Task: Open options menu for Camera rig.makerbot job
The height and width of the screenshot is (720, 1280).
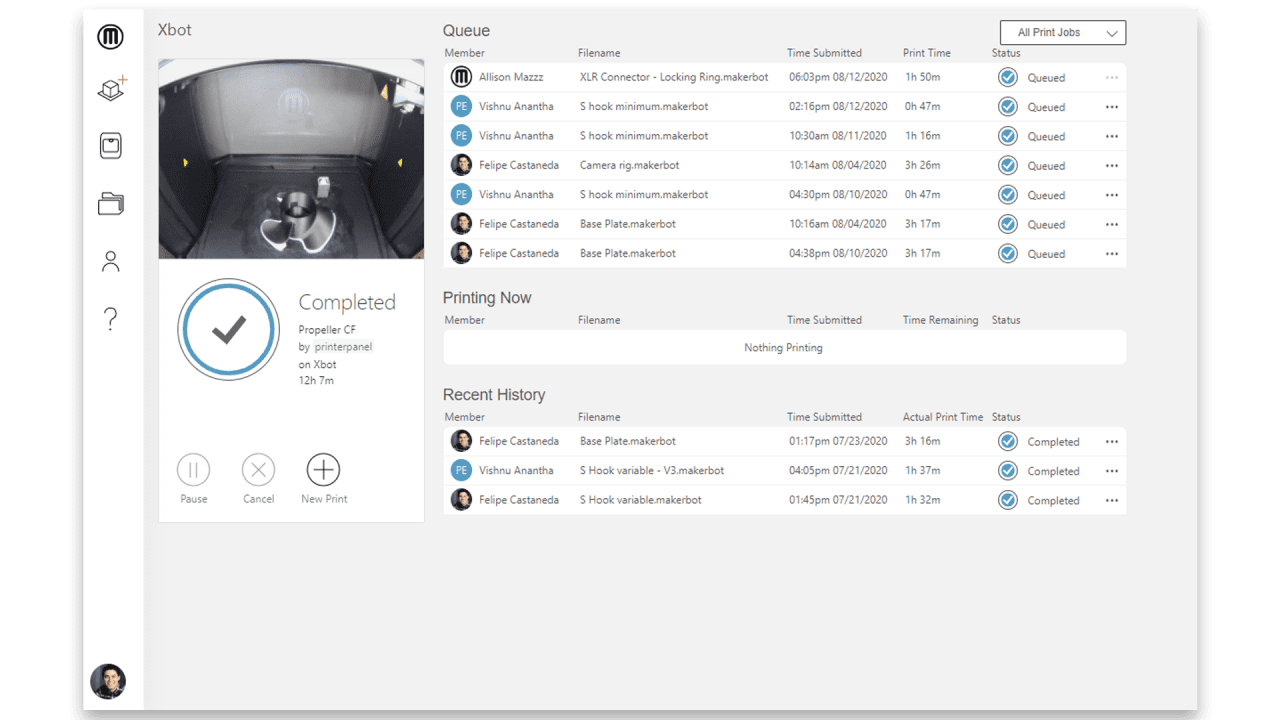Action: point(1111,166)
